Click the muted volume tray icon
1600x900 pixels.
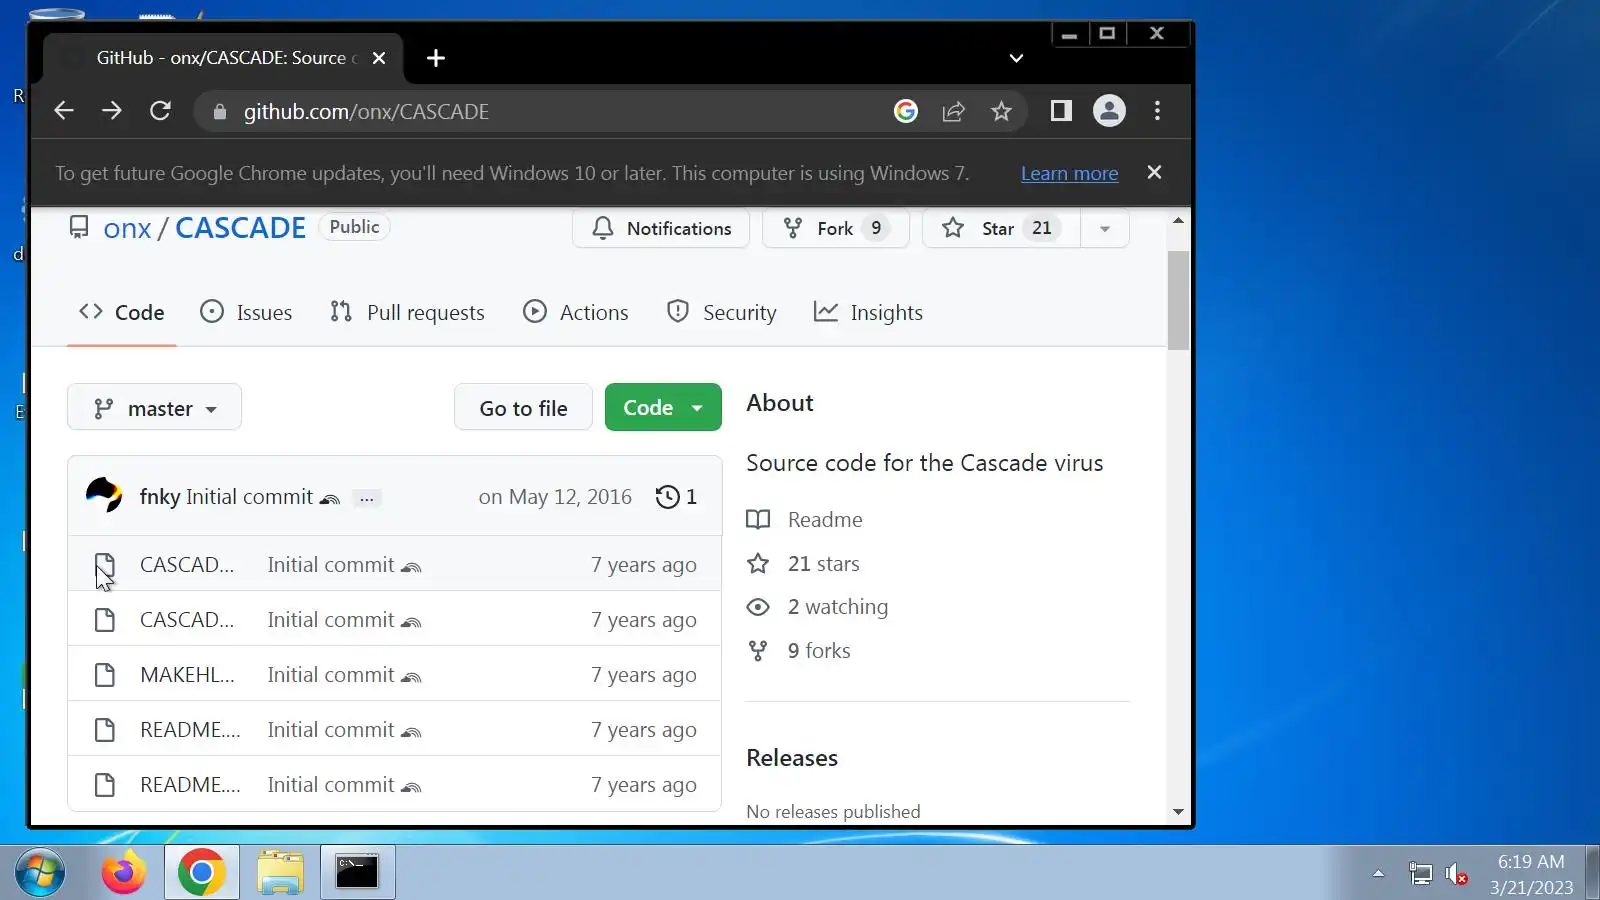(1457, 874)
